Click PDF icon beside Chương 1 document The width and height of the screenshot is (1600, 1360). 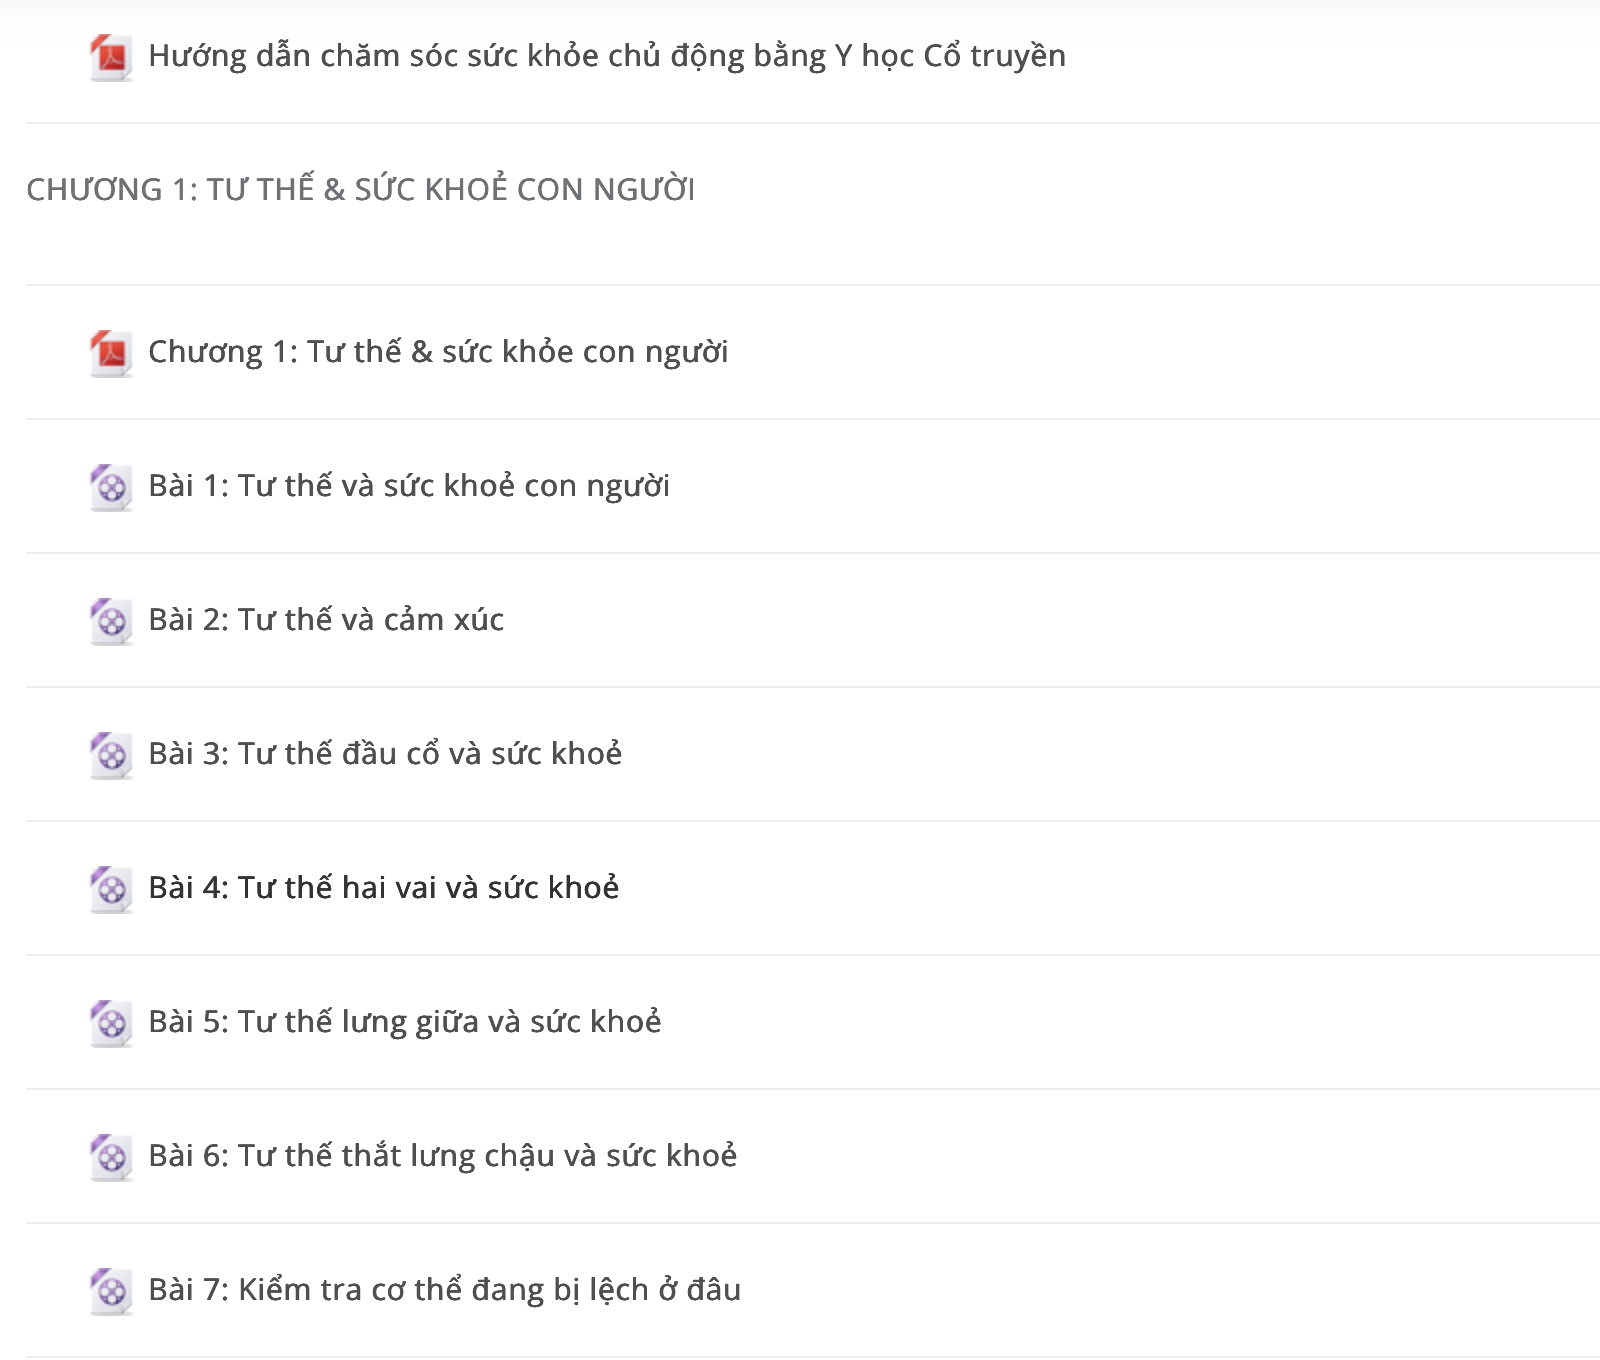coord(111,353)
